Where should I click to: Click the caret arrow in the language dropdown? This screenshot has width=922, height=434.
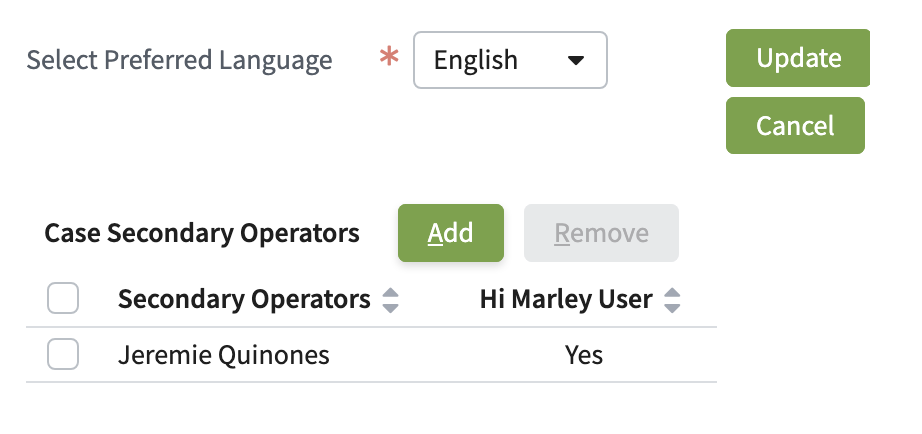click(x=575, y=60)
